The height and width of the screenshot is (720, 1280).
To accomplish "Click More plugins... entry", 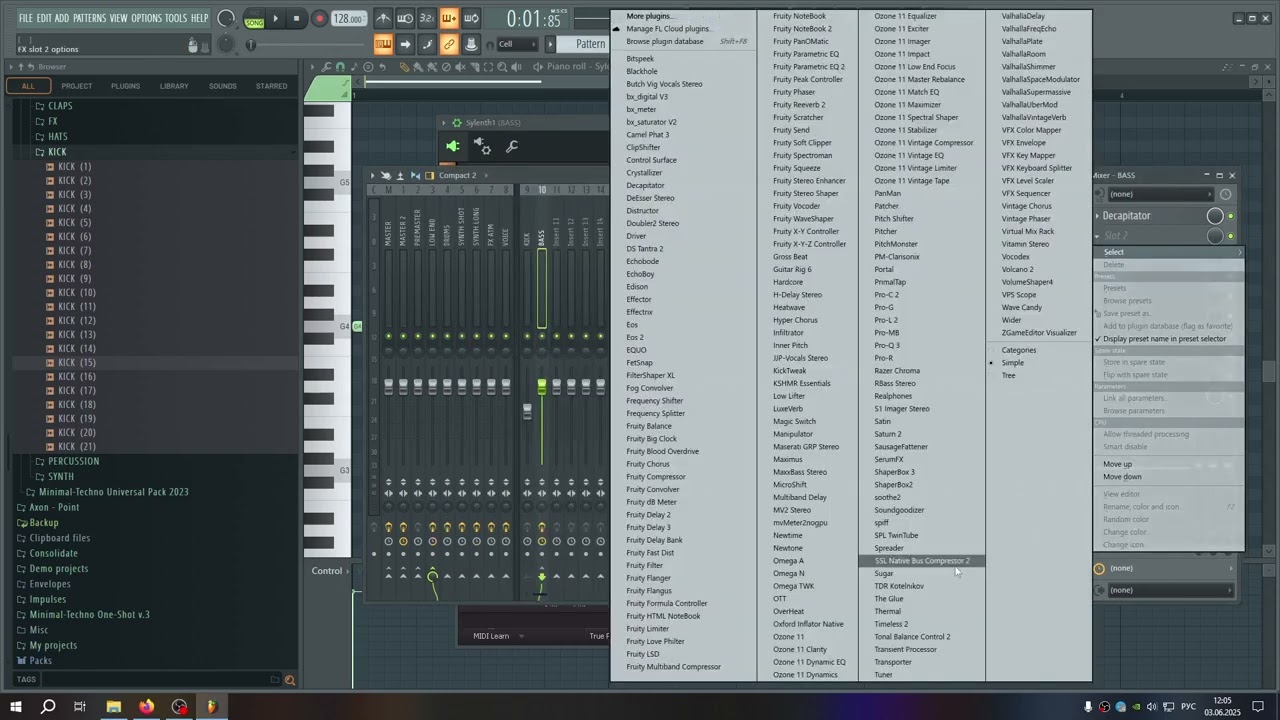I will coord(649,16).
